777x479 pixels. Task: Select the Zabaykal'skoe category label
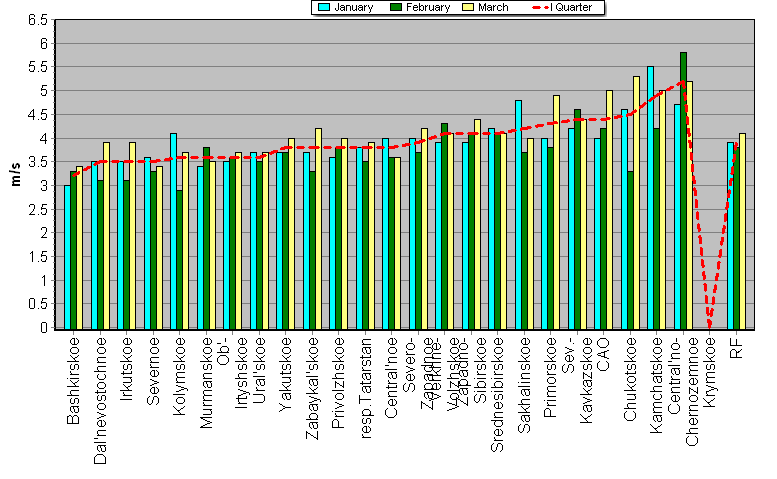(x=312, y=388)
